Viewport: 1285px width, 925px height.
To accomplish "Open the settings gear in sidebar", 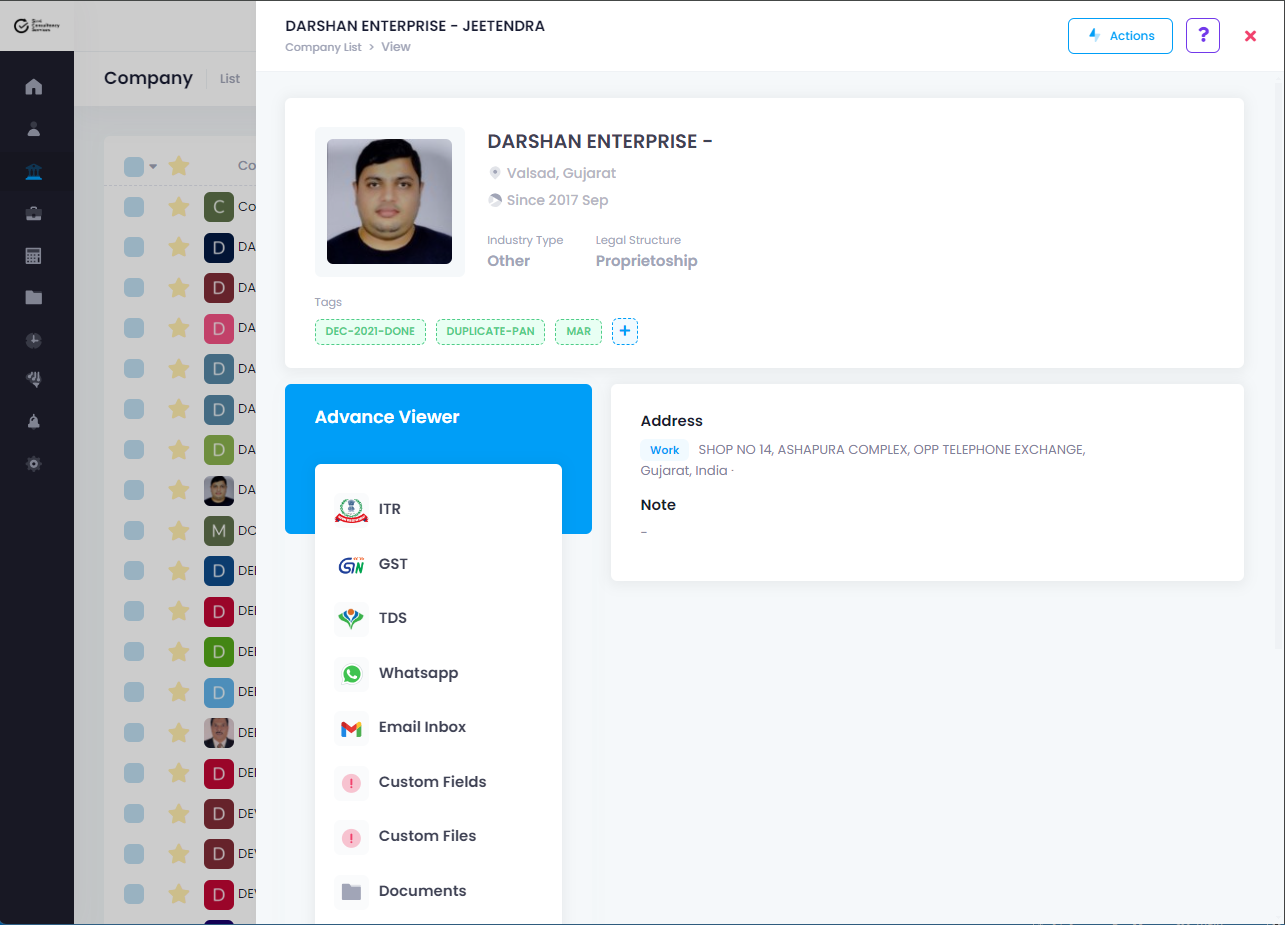I will pos(34,464).
